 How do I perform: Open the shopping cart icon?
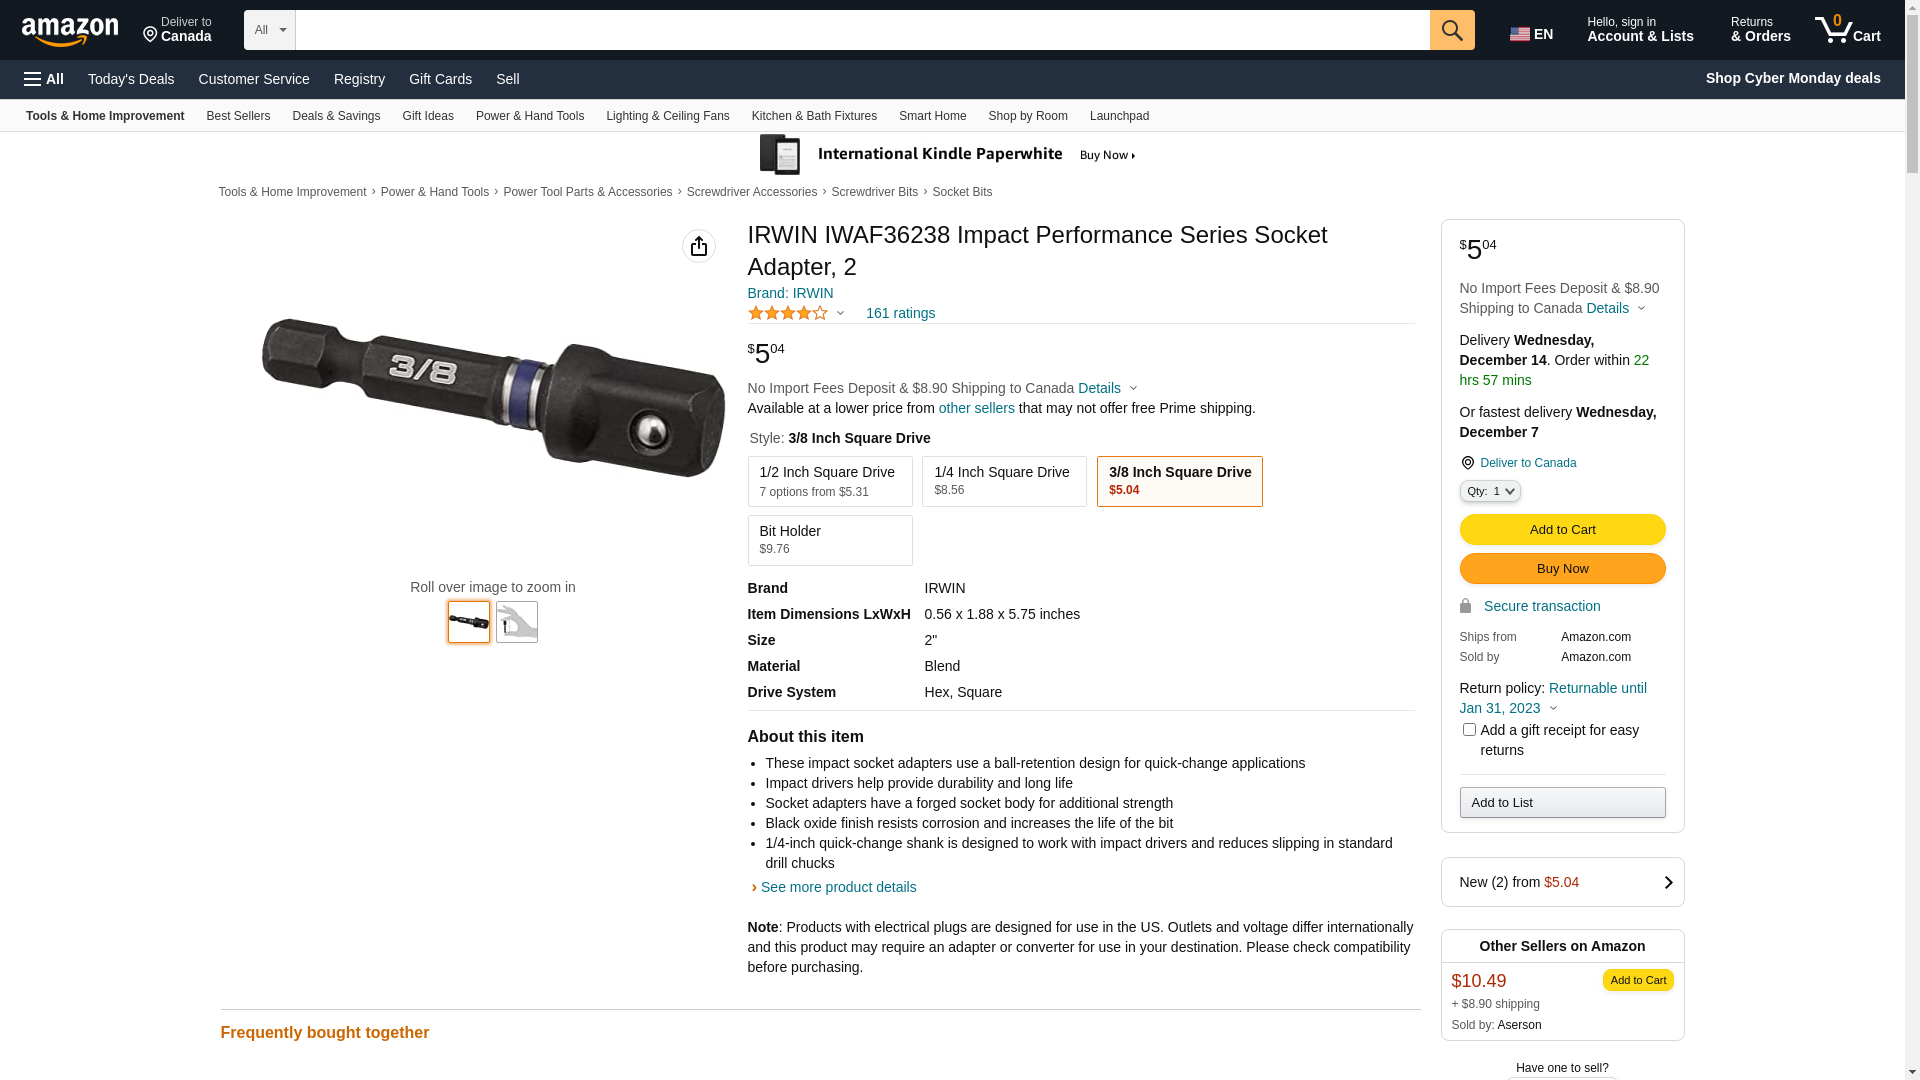click(x=1847, y=30)
